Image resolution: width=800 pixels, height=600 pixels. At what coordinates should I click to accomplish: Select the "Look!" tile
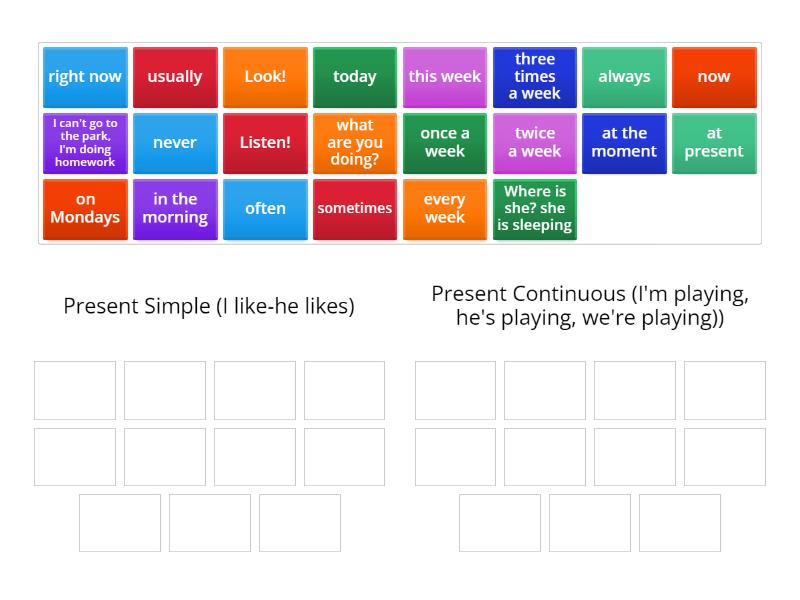(265, 77)
